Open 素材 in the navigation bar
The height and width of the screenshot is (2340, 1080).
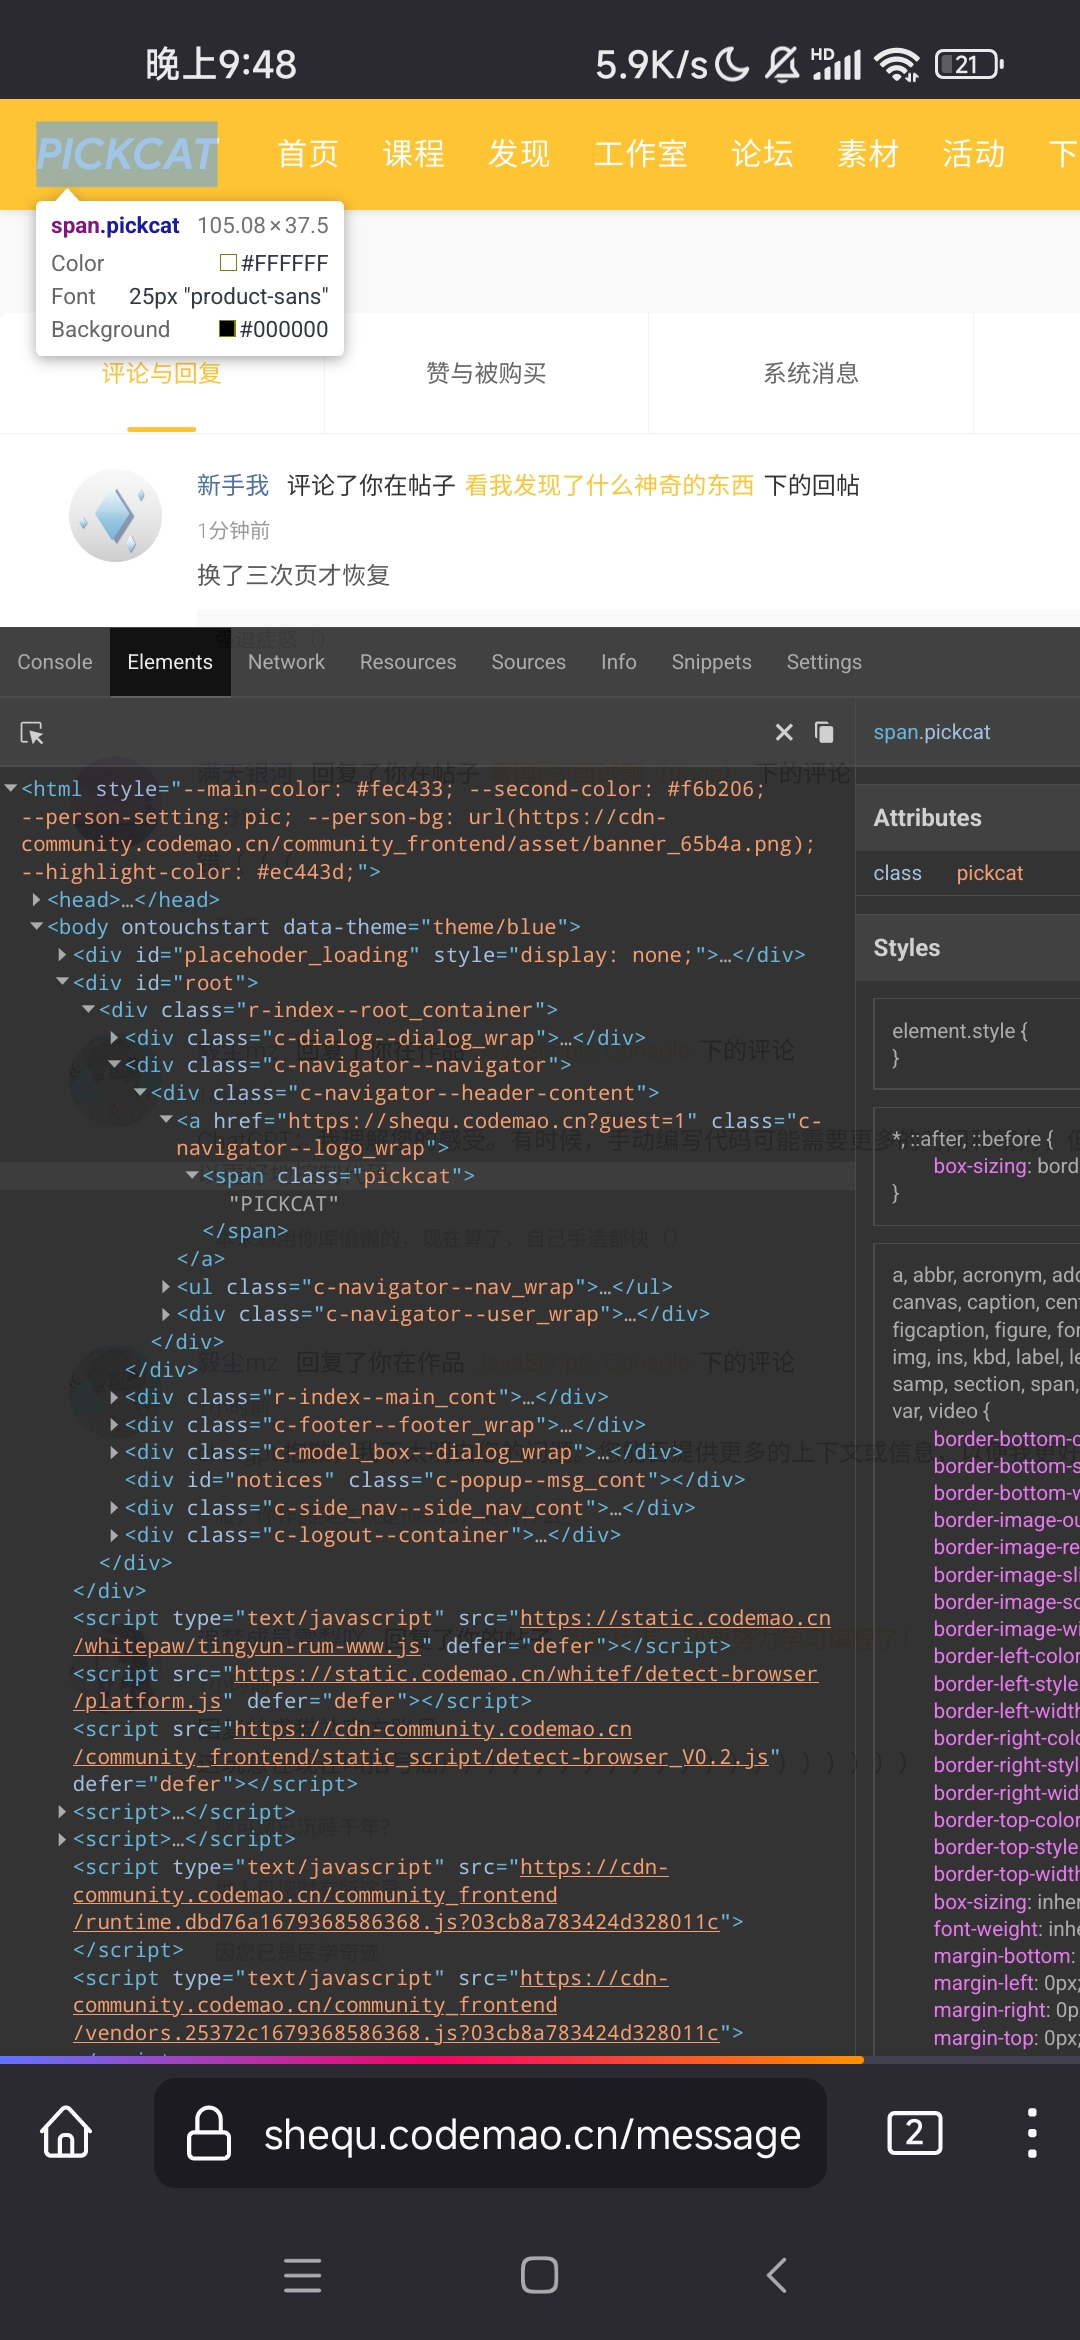pyautogui.click(x=868, y=154)
